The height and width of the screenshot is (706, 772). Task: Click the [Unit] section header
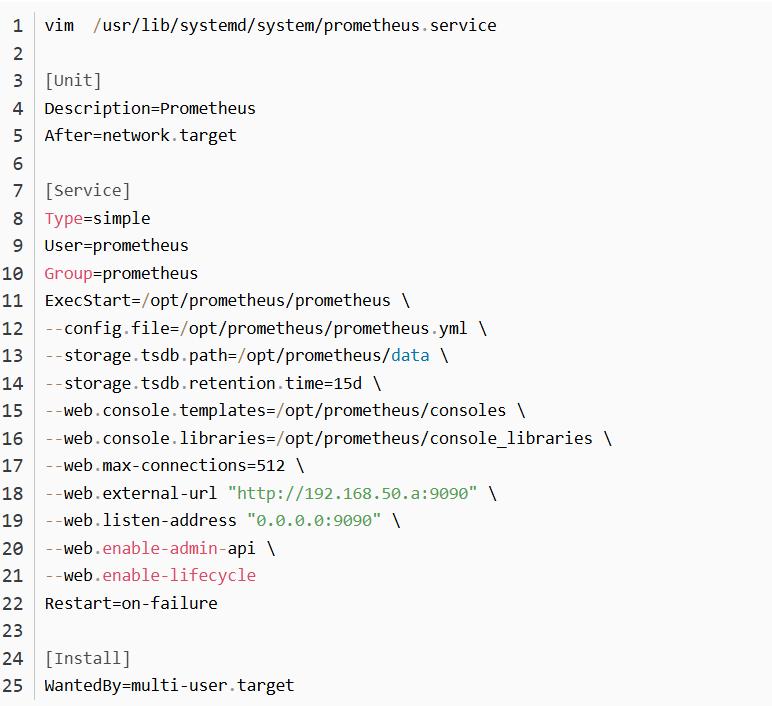73,81
